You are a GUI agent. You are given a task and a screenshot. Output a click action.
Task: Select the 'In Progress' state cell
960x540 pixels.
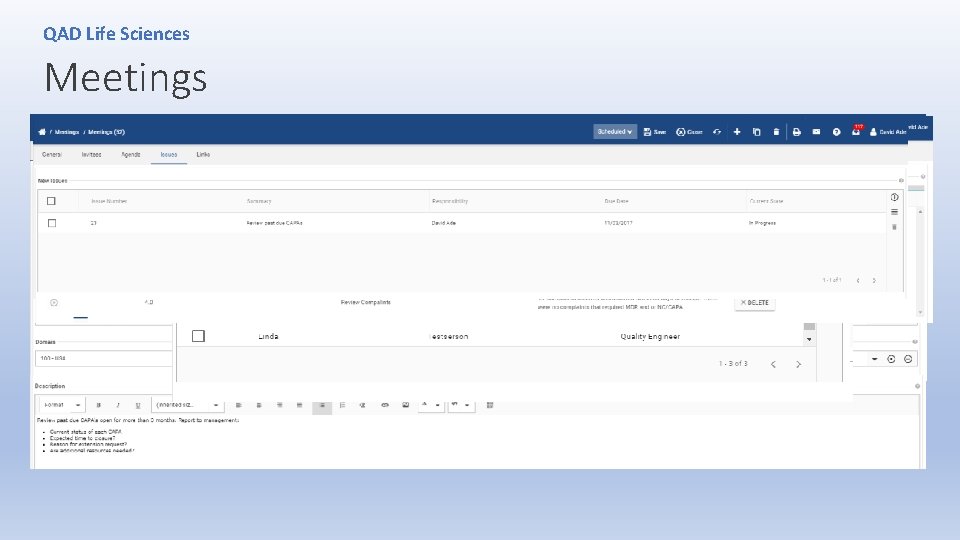(x=762, y=223)
